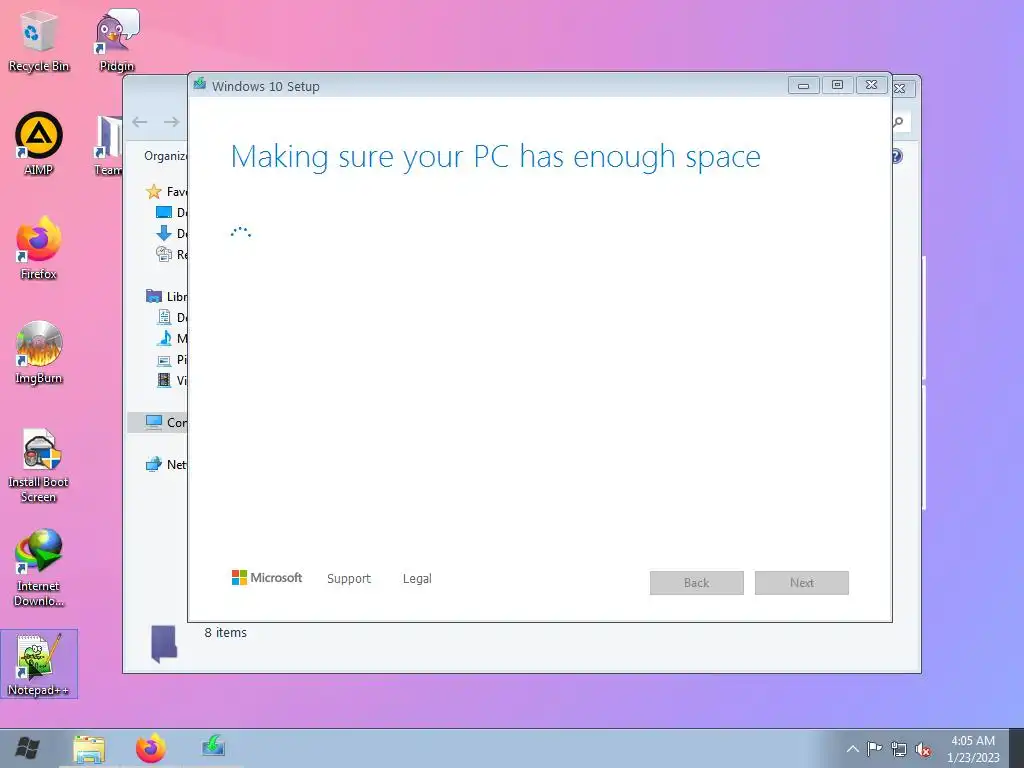The height and width of the screenshot is (768, 1024).
Task: Minimize the Windows 10 Setup window
Action: pyautogui.click(x=803, y=86)
